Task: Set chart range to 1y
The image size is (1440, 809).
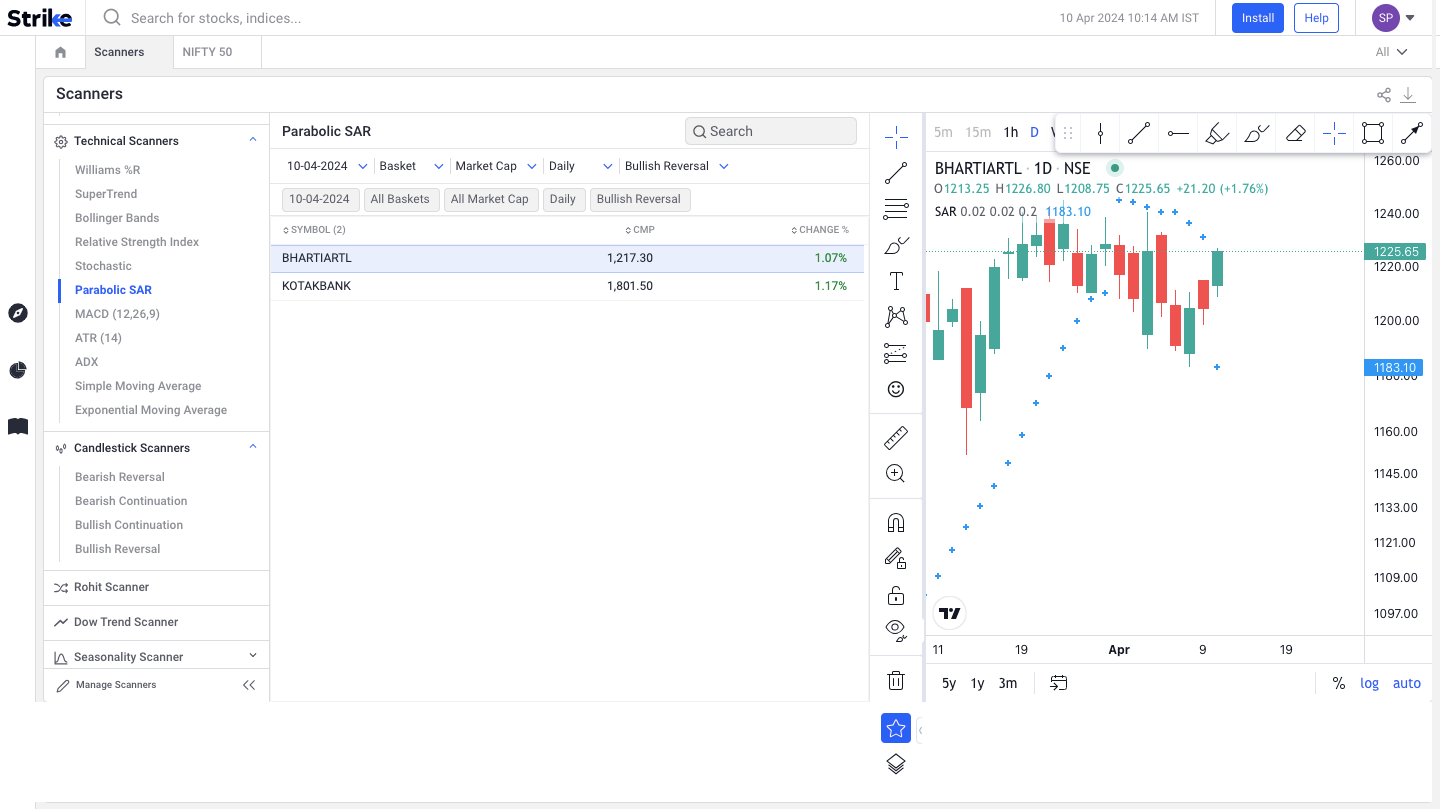Action: point(977,683)
